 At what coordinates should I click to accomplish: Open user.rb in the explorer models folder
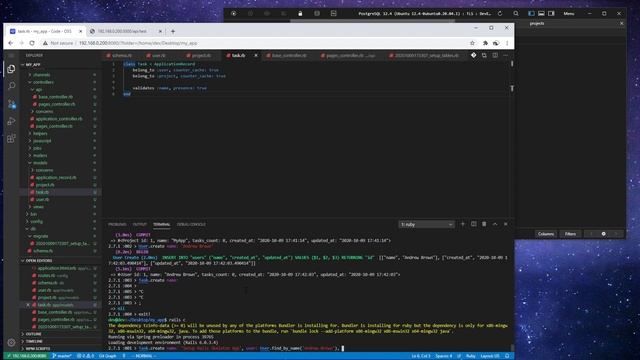click(42, 200)
